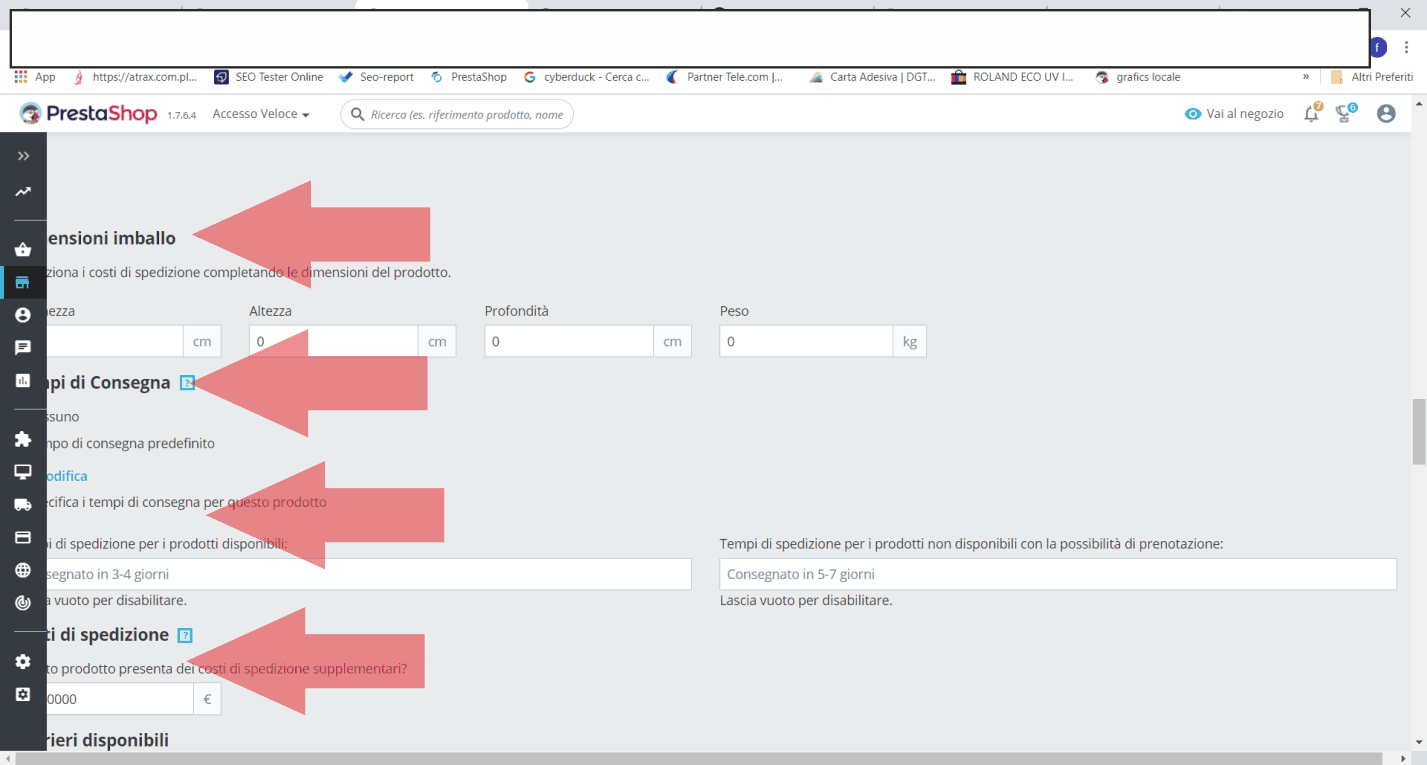Open the Orders basket icon in sidebar

23,250
